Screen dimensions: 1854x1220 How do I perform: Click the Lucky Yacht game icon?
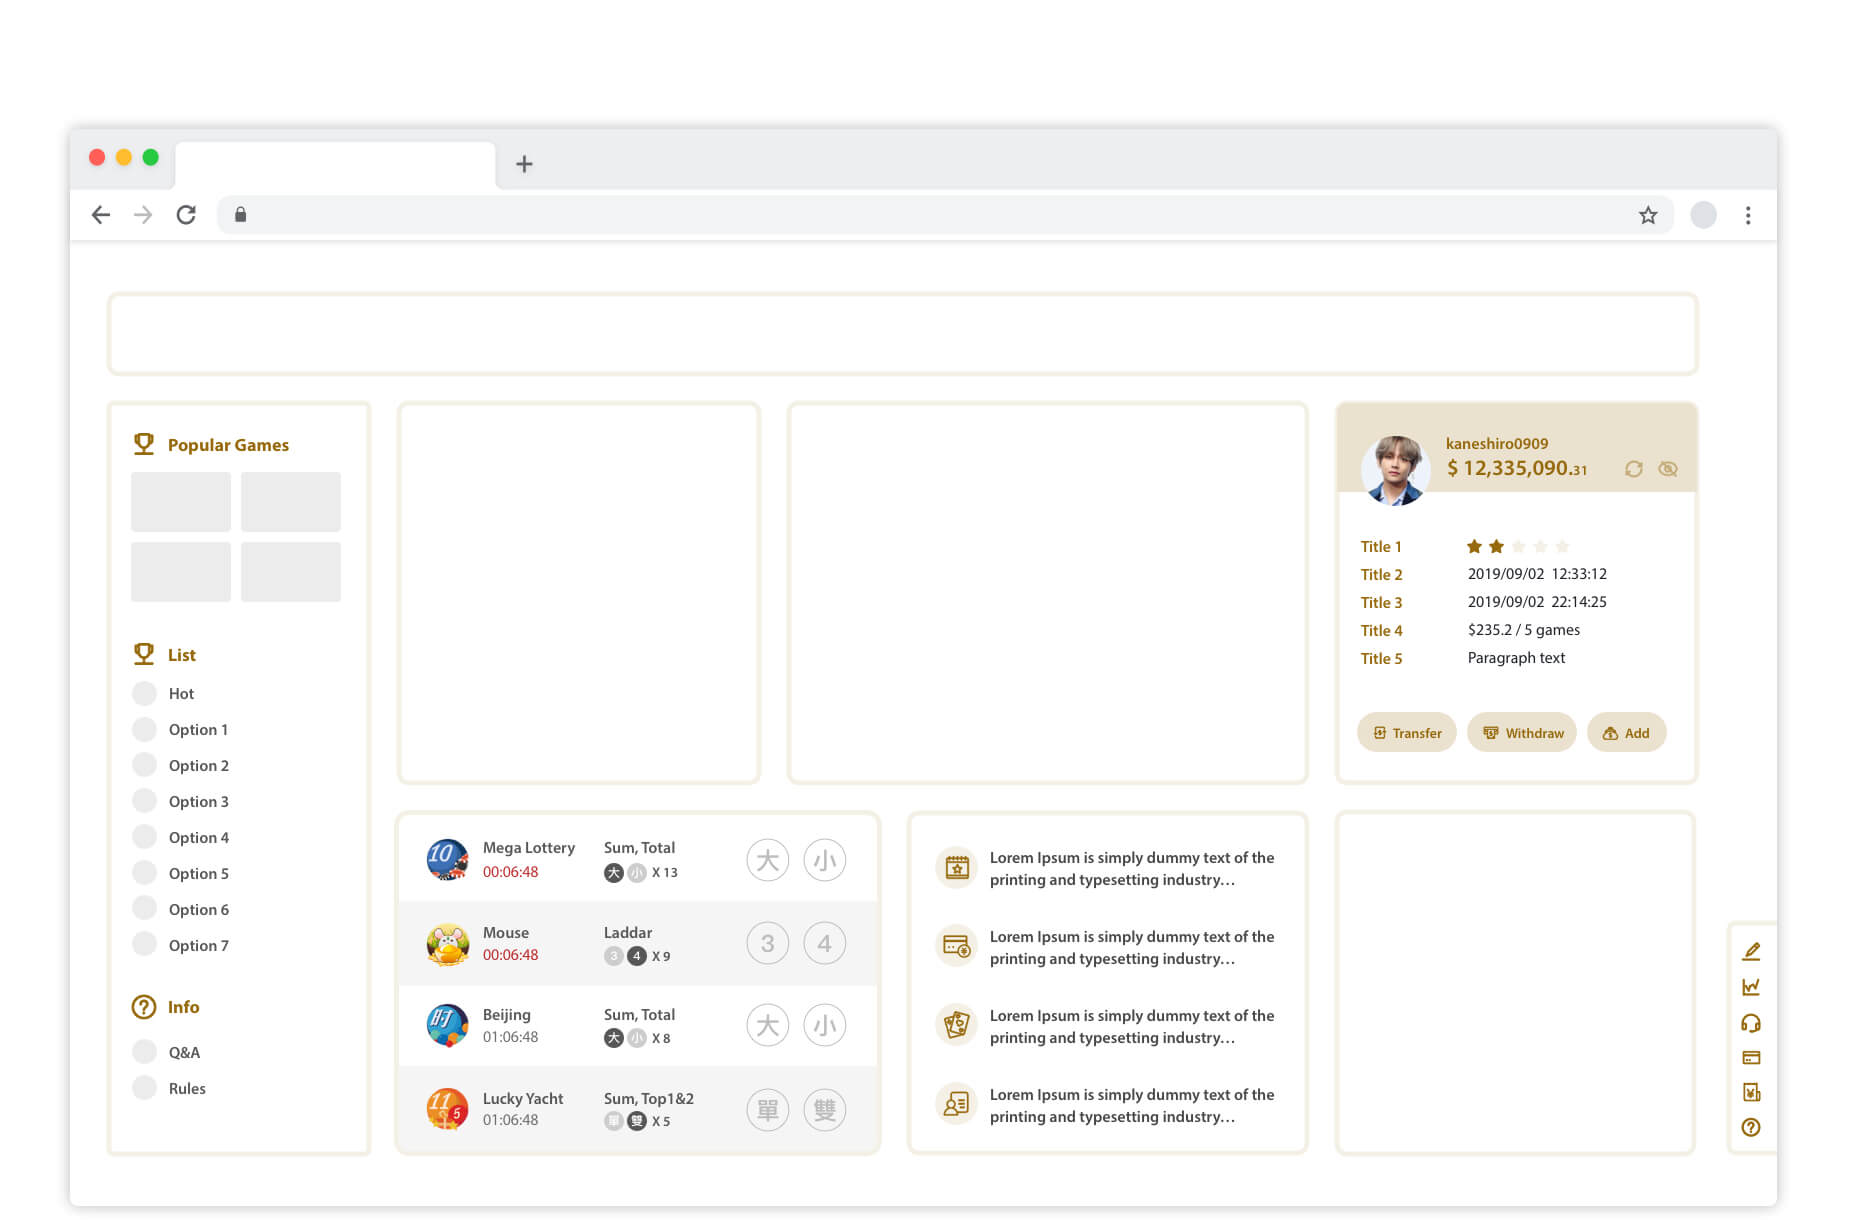pos(447,1109)
